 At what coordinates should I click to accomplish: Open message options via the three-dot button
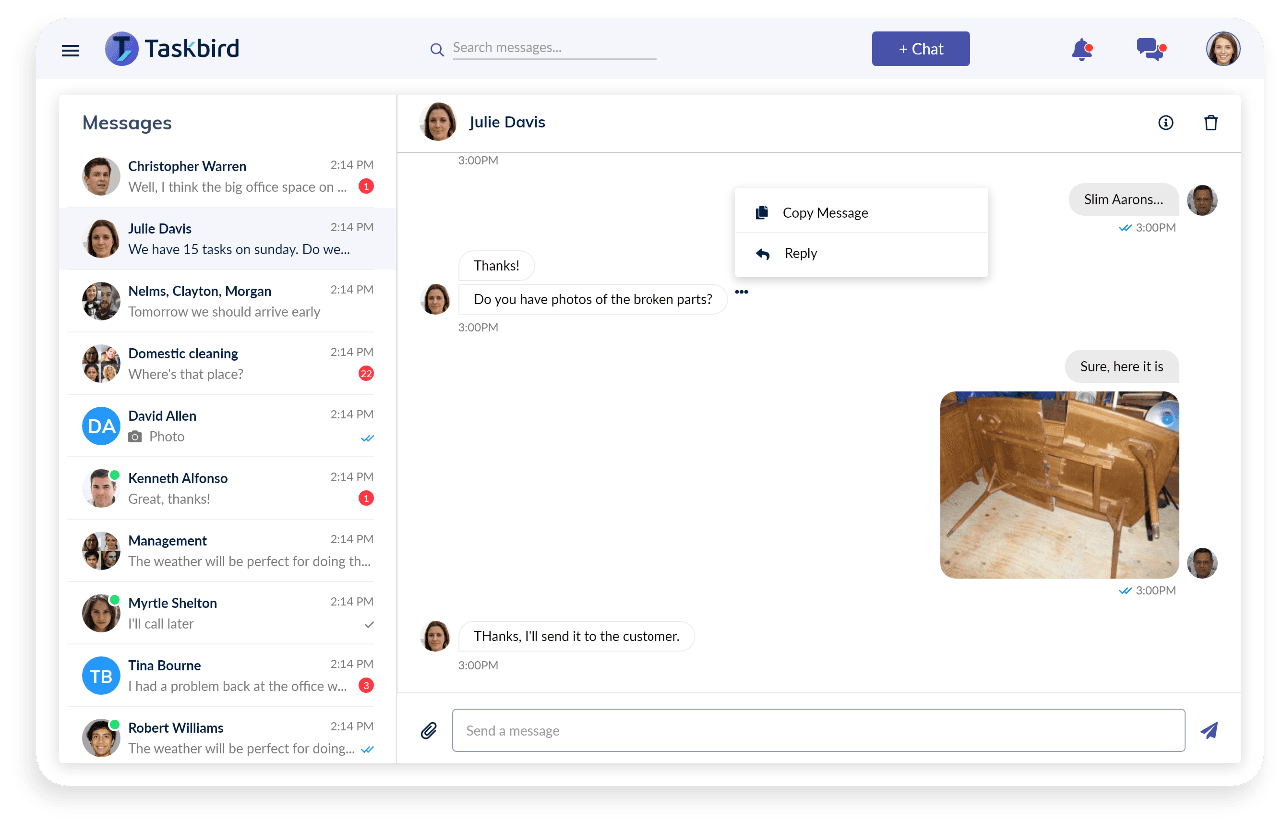coord(741,291)
